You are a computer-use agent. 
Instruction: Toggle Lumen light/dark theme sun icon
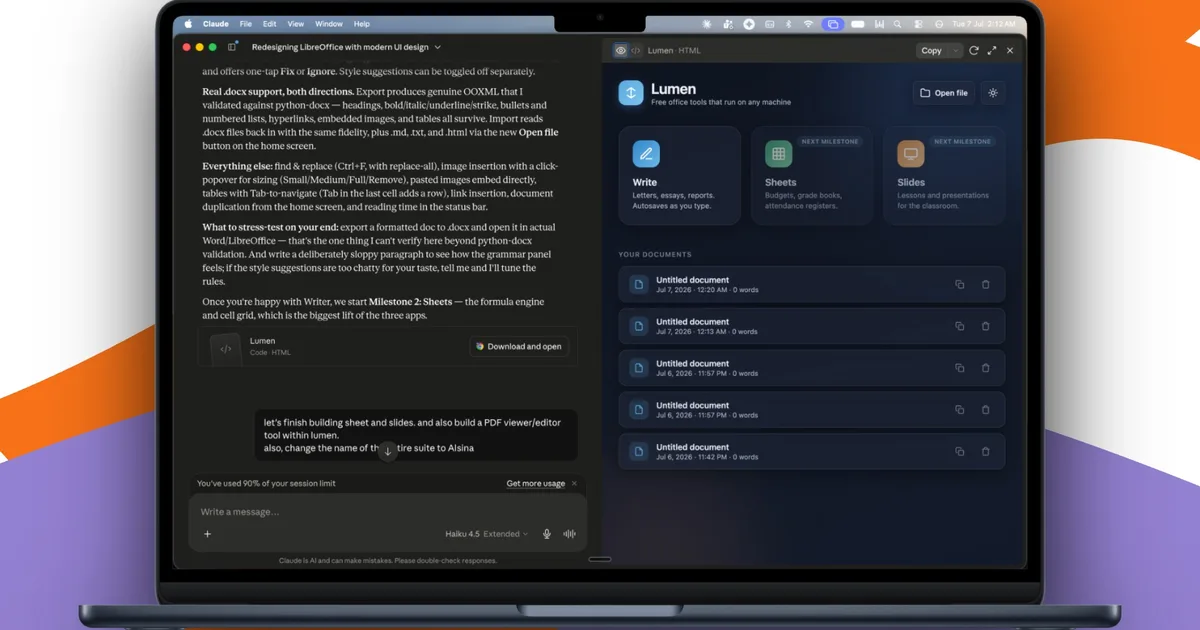(x=993, y=93)
